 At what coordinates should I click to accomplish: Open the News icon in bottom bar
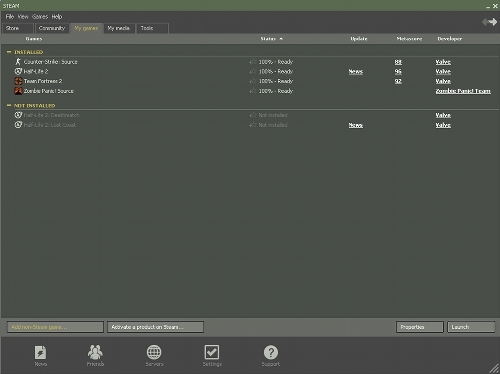pyautogui.click(x=41, y=352)
